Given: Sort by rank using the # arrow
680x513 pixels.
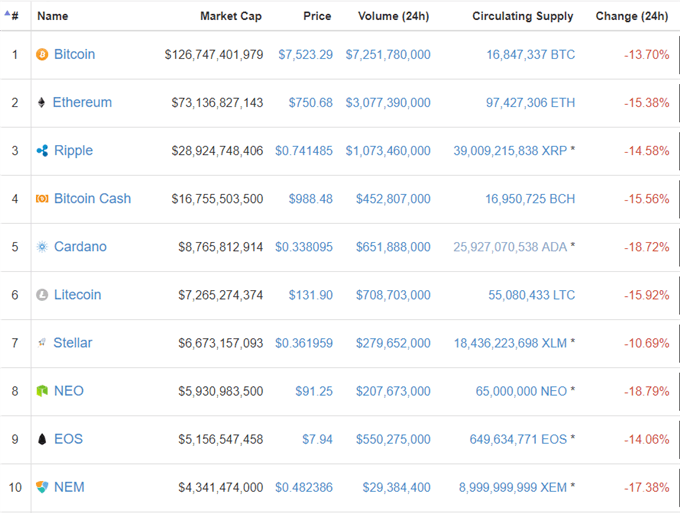Looking at the screenshot, I should [x=11, y=16].
